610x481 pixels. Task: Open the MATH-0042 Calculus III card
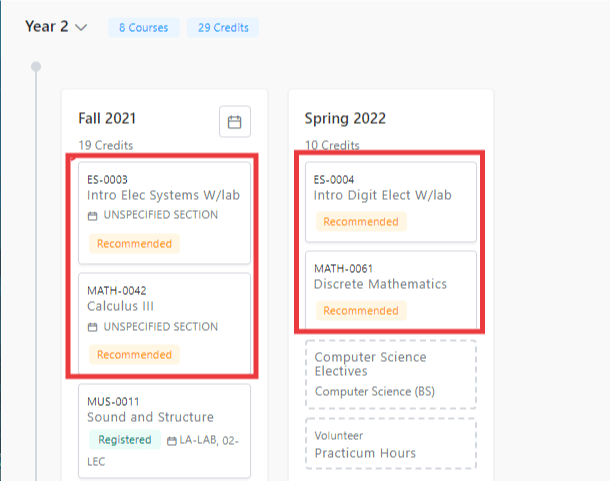click(163, 298)
